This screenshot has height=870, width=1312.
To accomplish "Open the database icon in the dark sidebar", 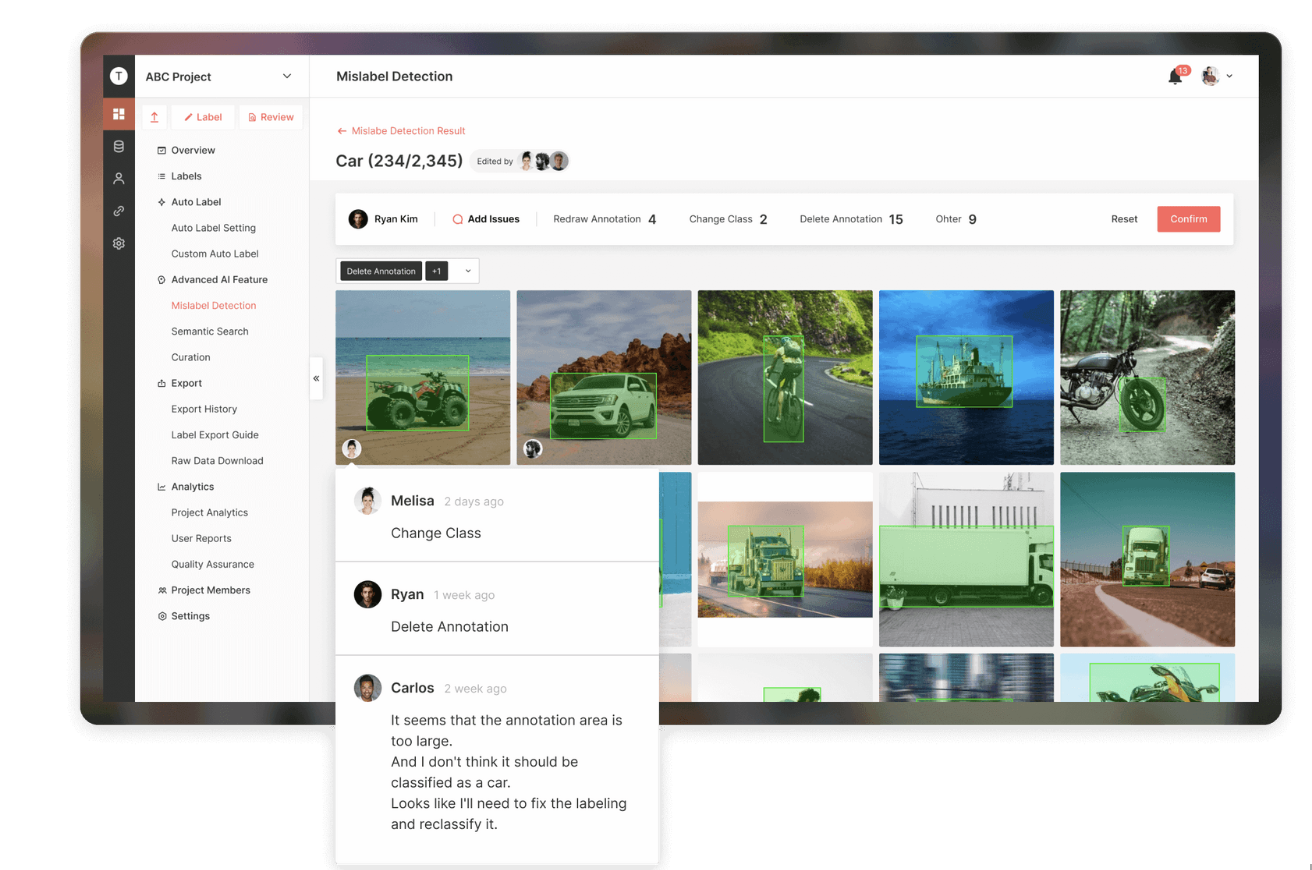I will click(118, 147).
